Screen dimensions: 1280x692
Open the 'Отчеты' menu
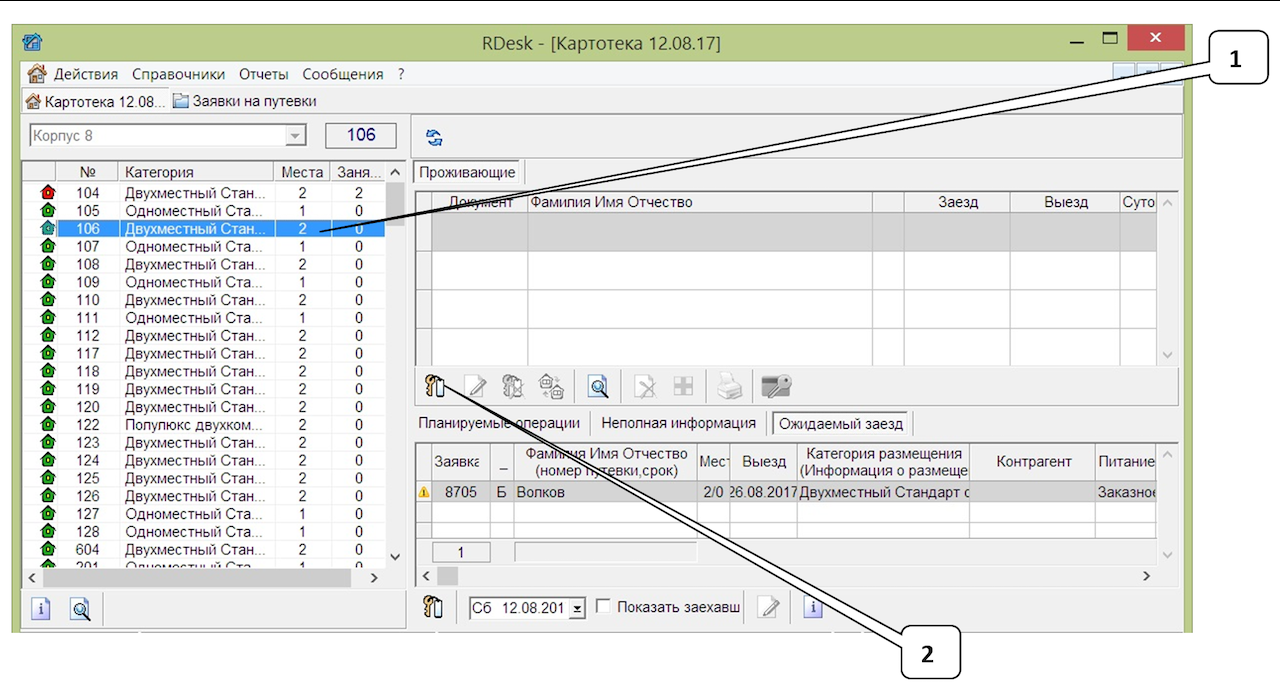[263, 74]
